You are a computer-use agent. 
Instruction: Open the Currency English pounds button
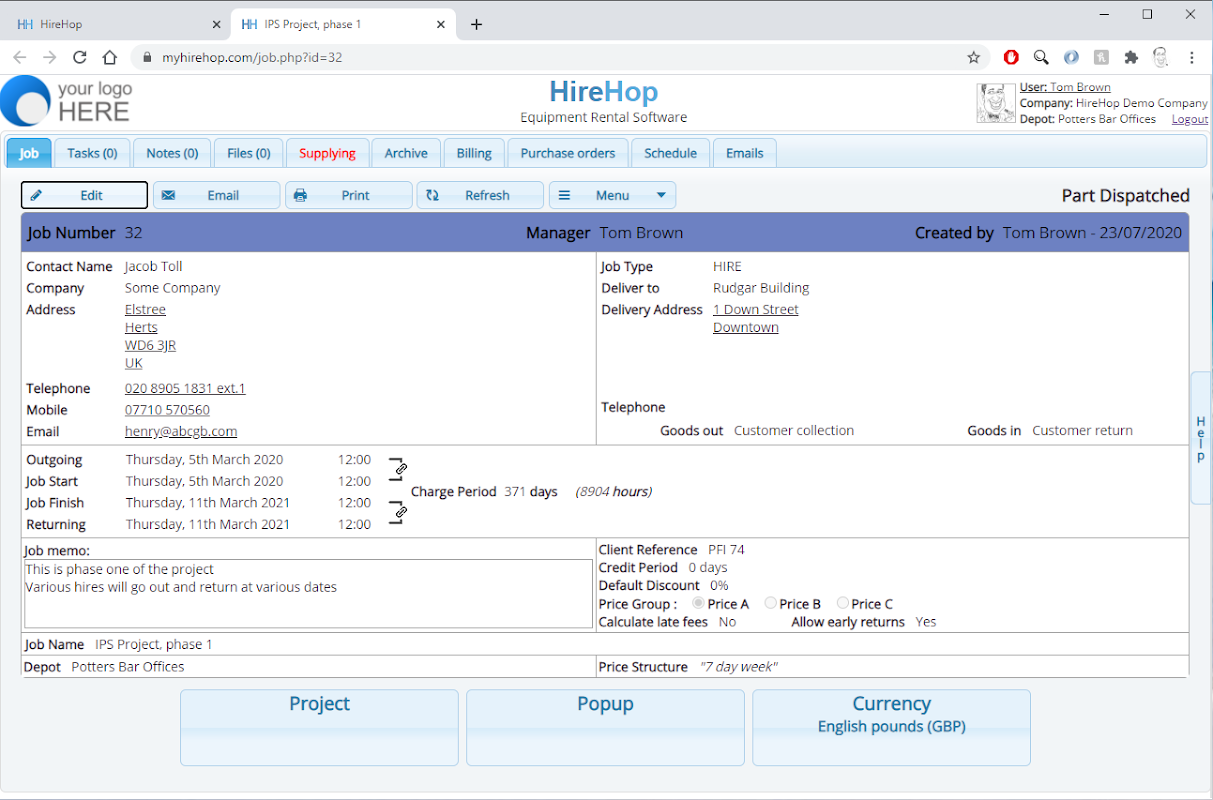point(891,727)
